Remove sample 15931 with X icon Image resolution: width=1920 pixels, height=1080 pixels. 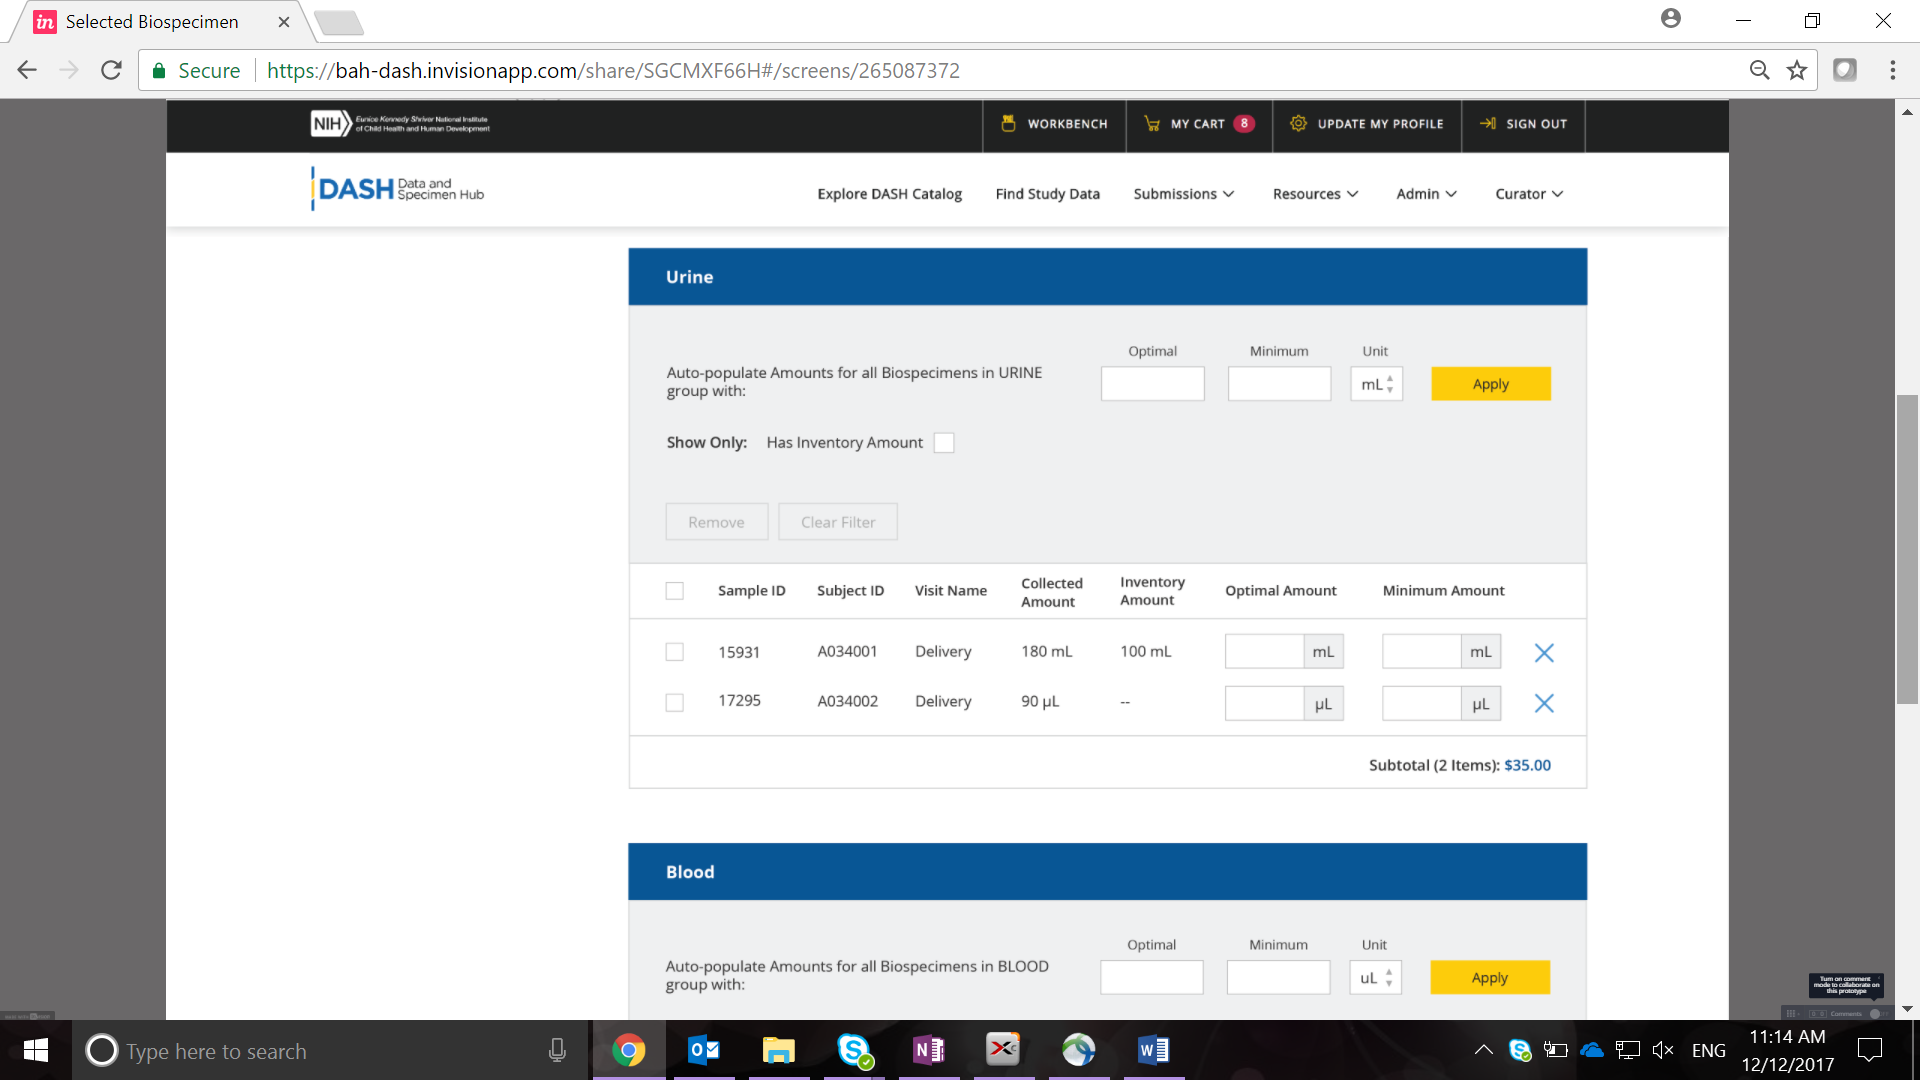point(1544,653)
